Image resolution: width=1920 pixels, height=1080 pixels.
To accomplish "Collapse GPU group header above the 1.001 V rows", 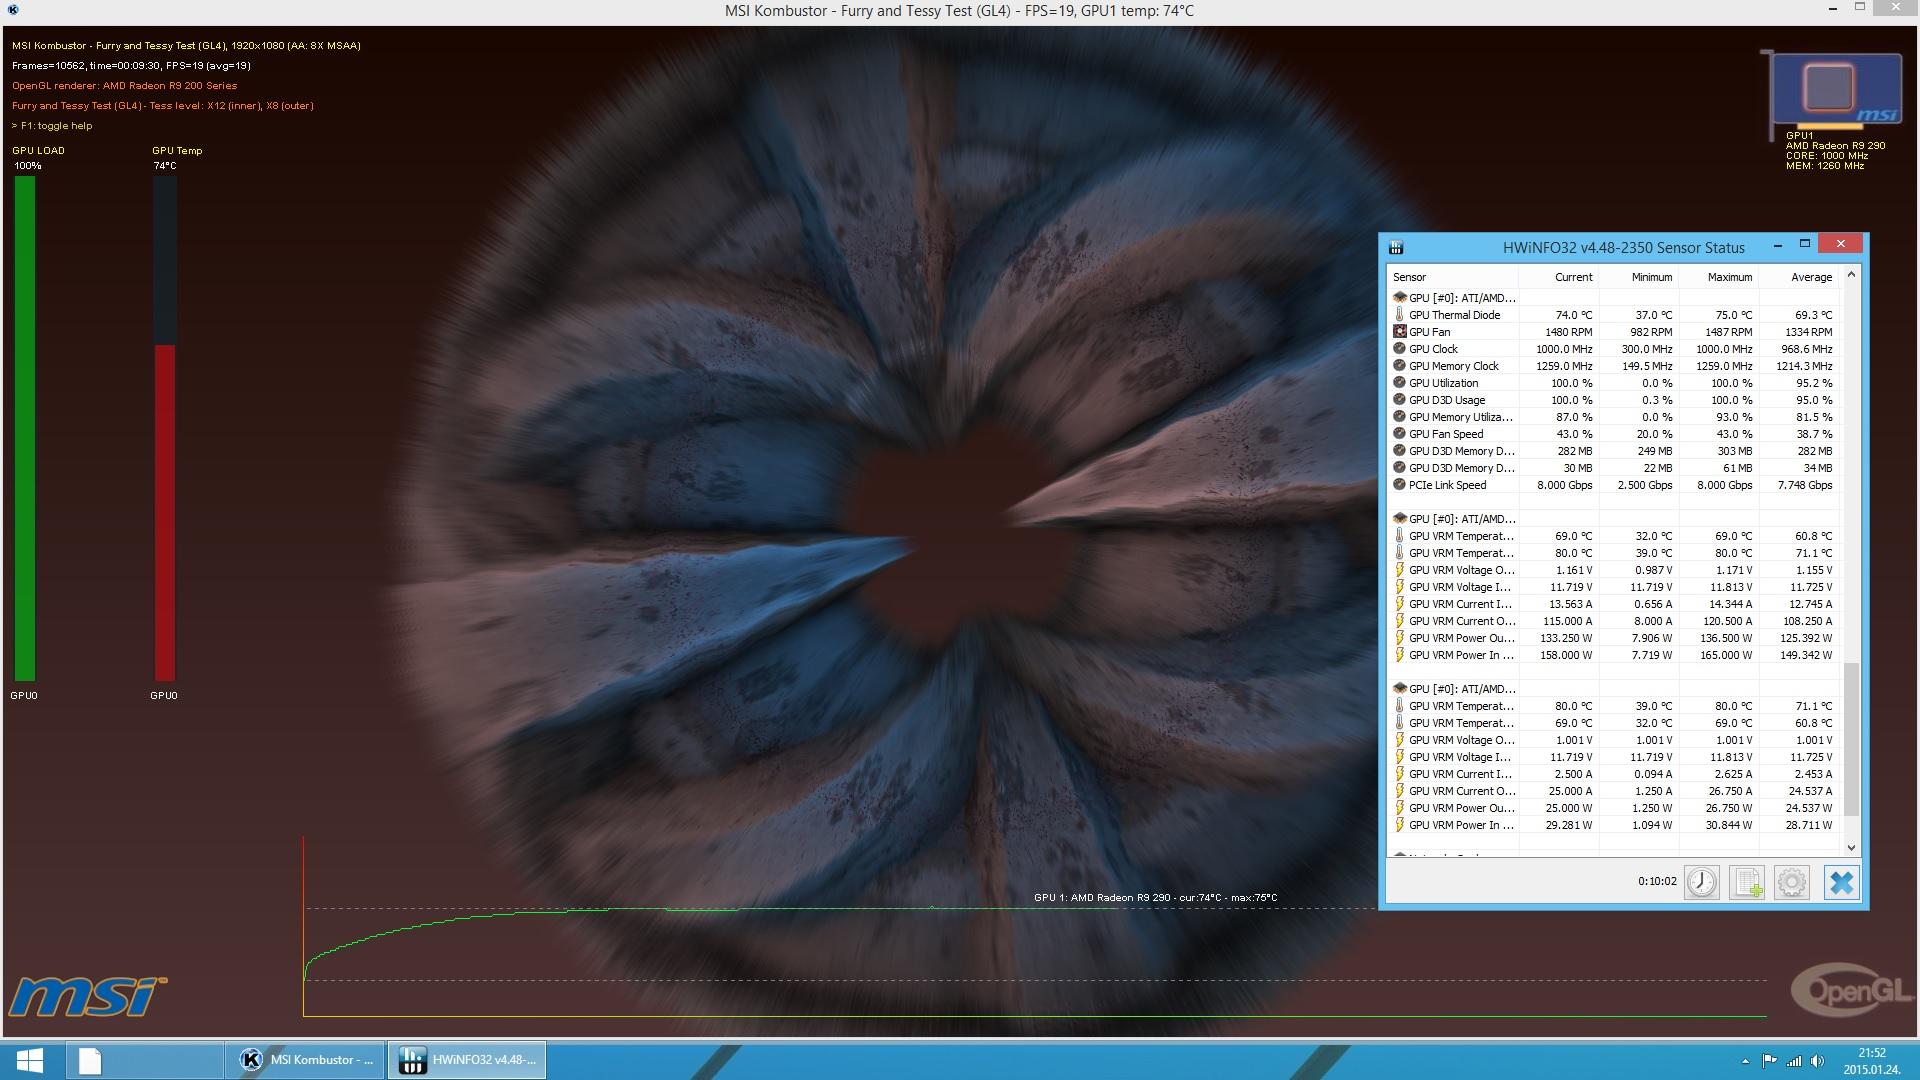I will [x=1454, y=688].
